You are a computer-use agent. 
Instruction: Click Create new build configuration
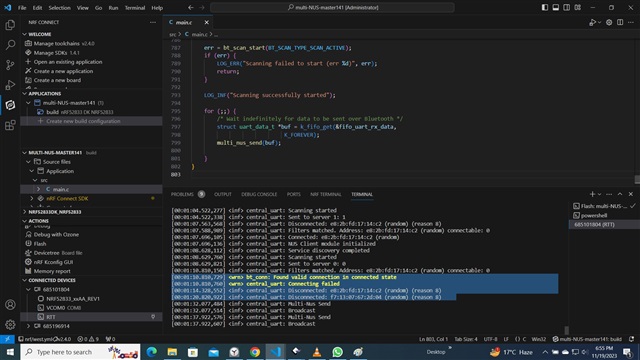point(83,121)
